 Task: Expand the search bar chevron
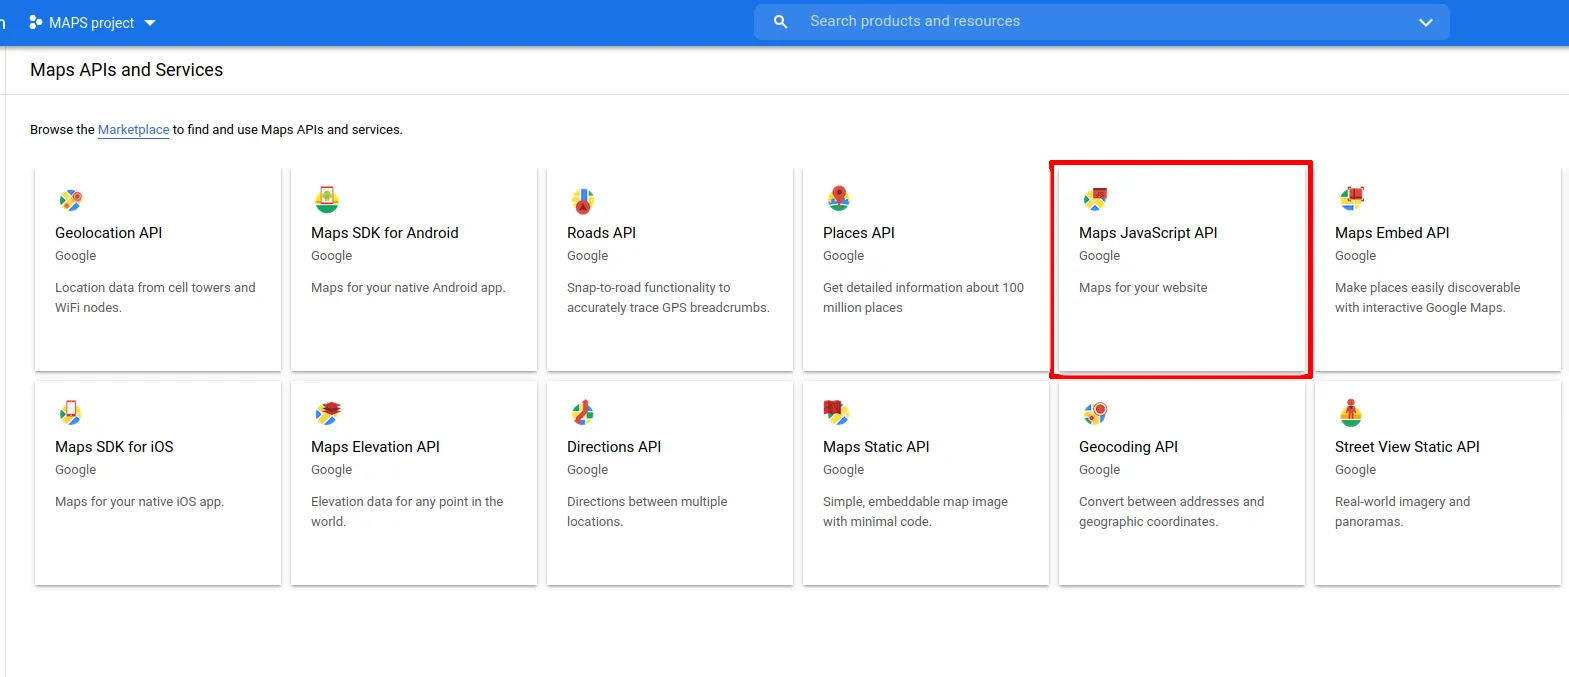pyautogui.click(x=1426, y=22)
